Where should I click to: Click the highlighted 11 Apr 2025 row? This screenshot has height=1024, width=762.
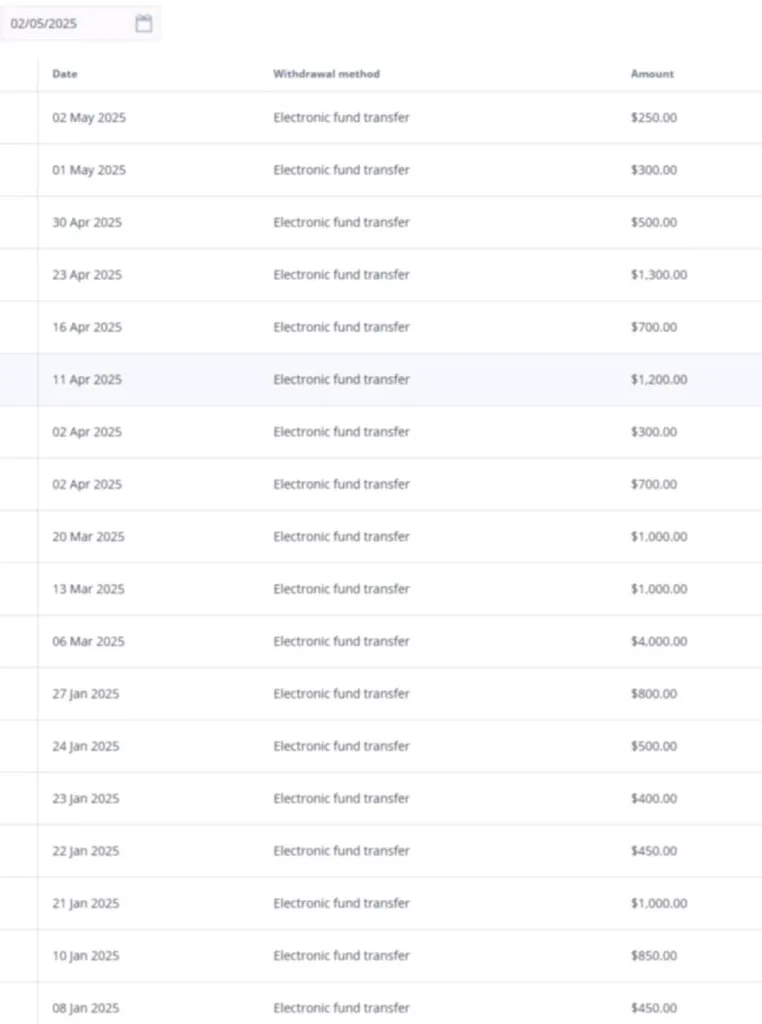point(341,380)
